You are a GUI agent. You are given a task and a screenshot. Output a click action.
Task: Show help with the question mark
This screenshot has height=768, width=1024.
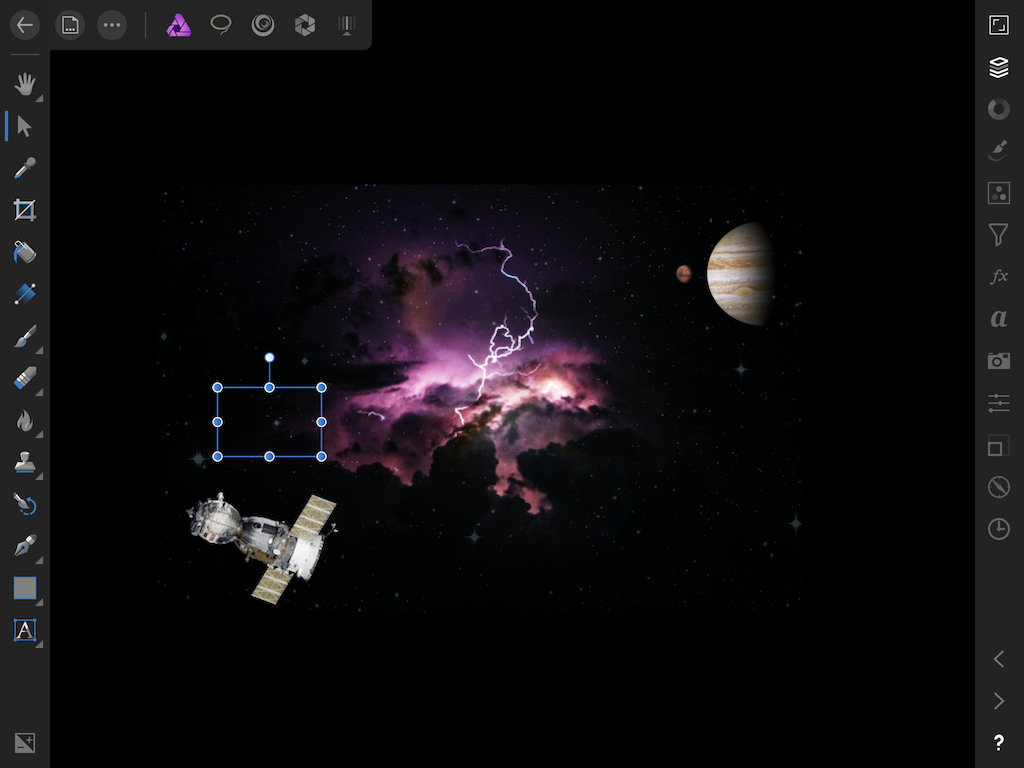999,743
